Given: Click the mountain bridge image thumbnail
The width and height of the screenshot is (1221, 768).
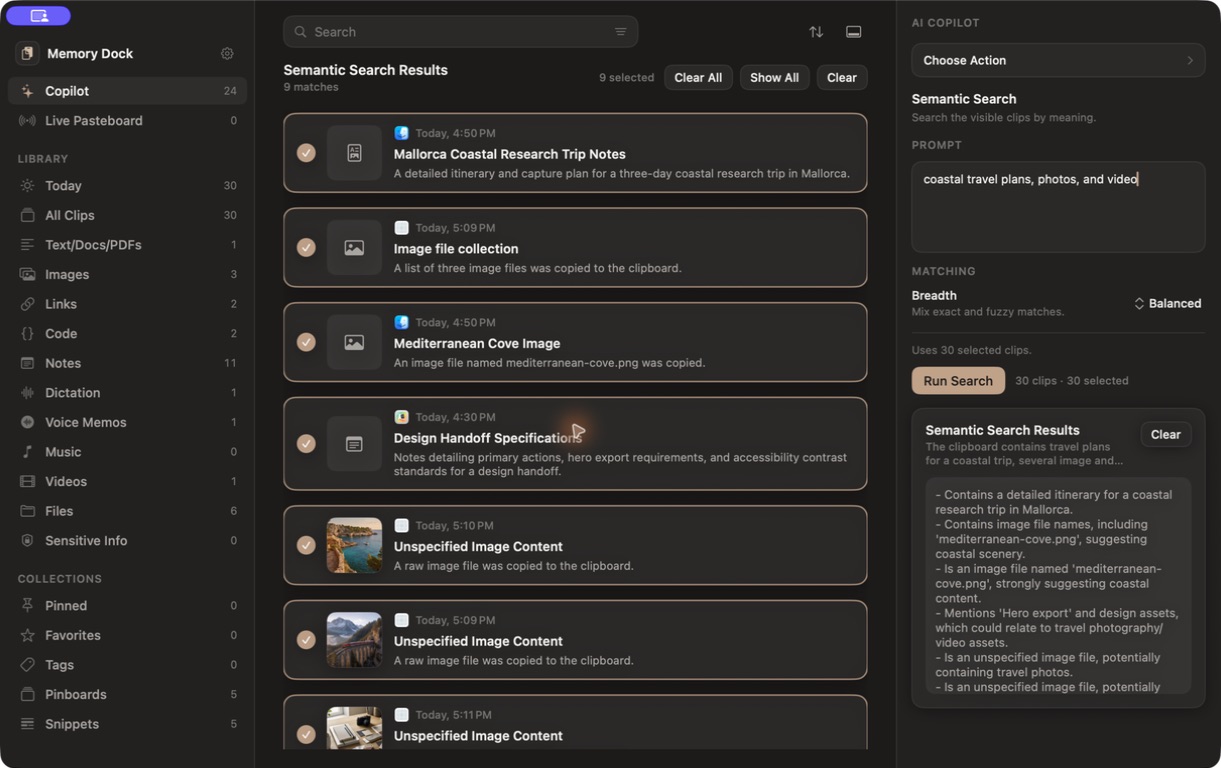Looking at the screenshot, I should [x=354, y=640].
